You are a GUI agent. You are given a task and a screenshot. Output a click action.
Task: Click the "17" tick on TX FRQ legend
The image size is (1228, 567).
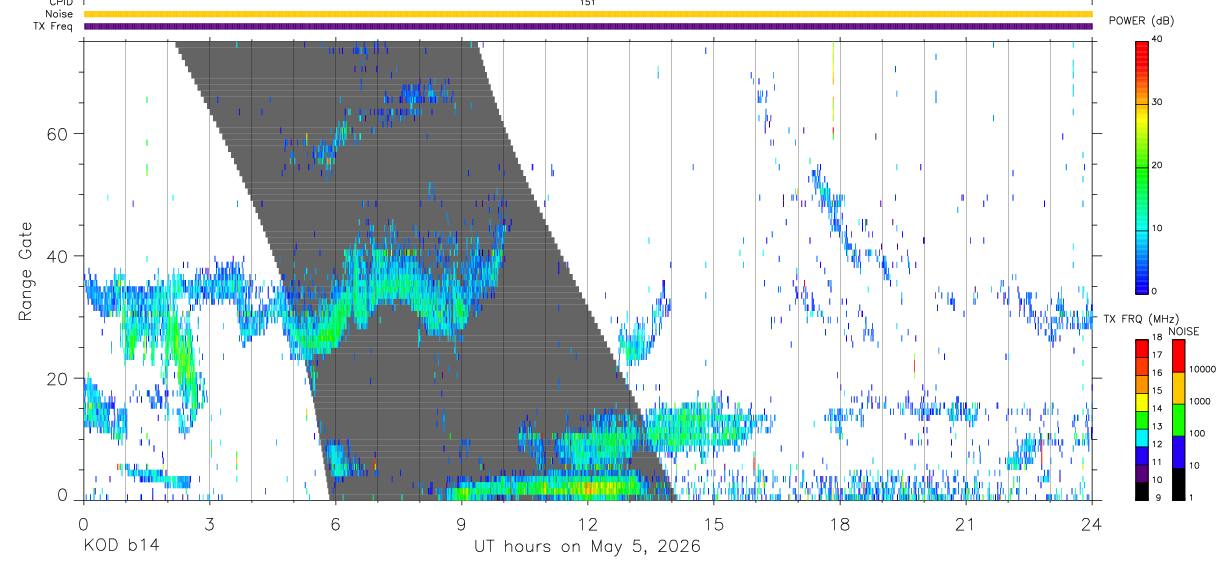coord(1157,355)
